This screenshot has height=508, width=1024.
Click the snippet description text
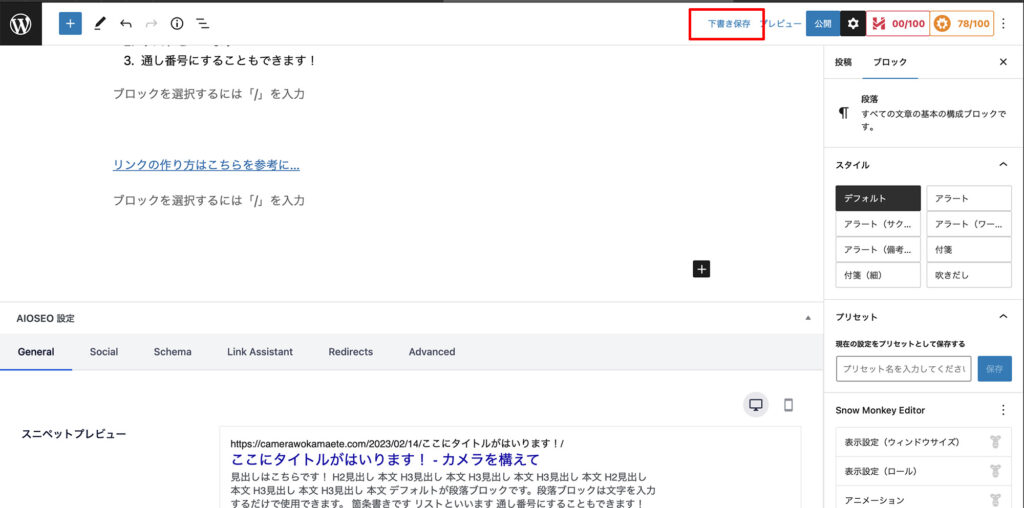(x=443, y=490)
